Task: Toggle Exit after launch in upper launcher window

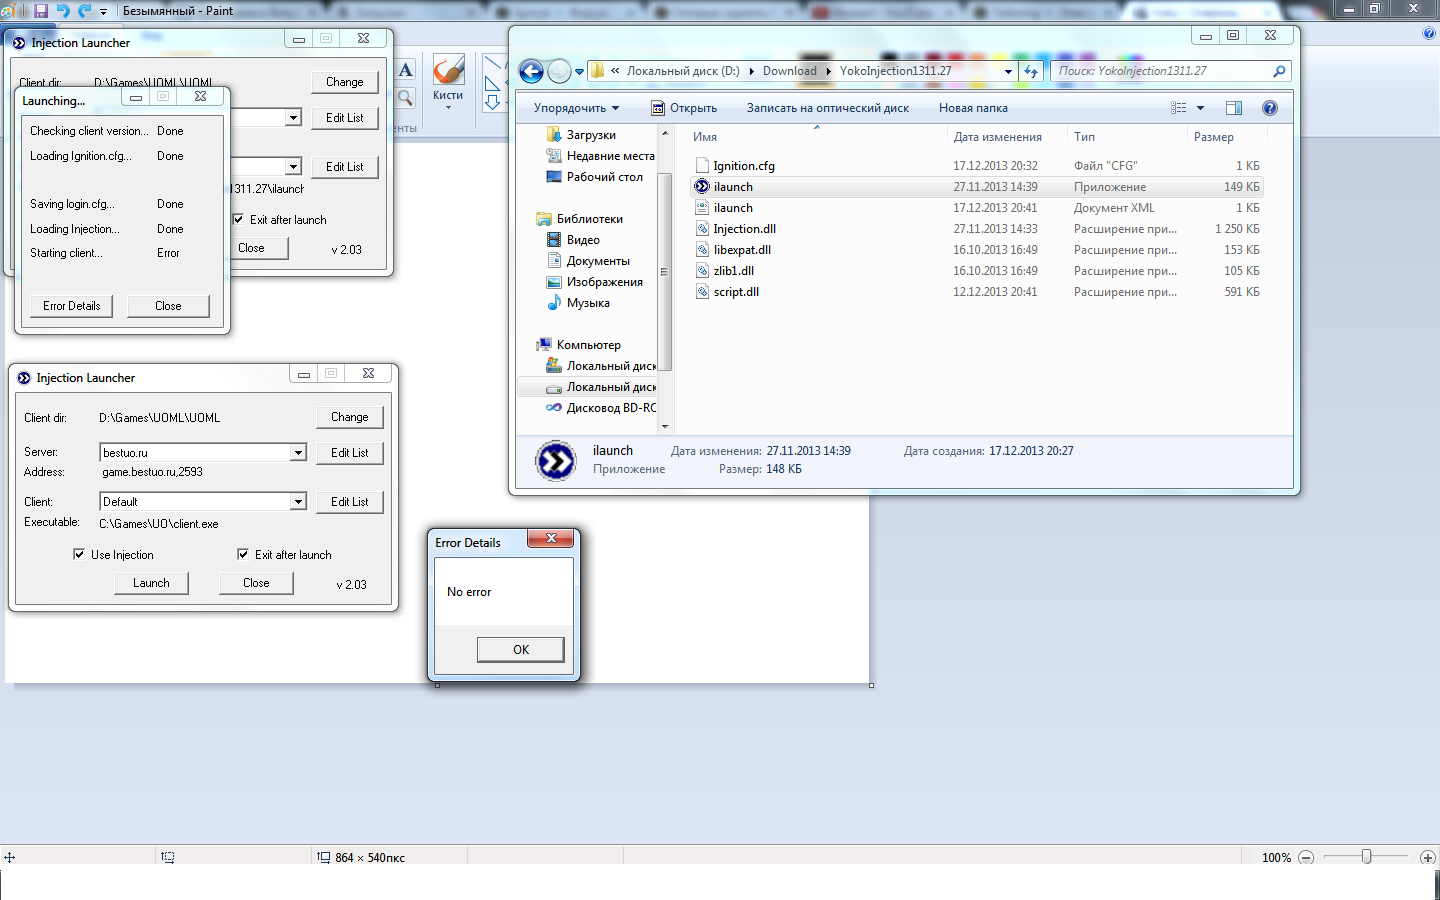Action: [238, 219]
